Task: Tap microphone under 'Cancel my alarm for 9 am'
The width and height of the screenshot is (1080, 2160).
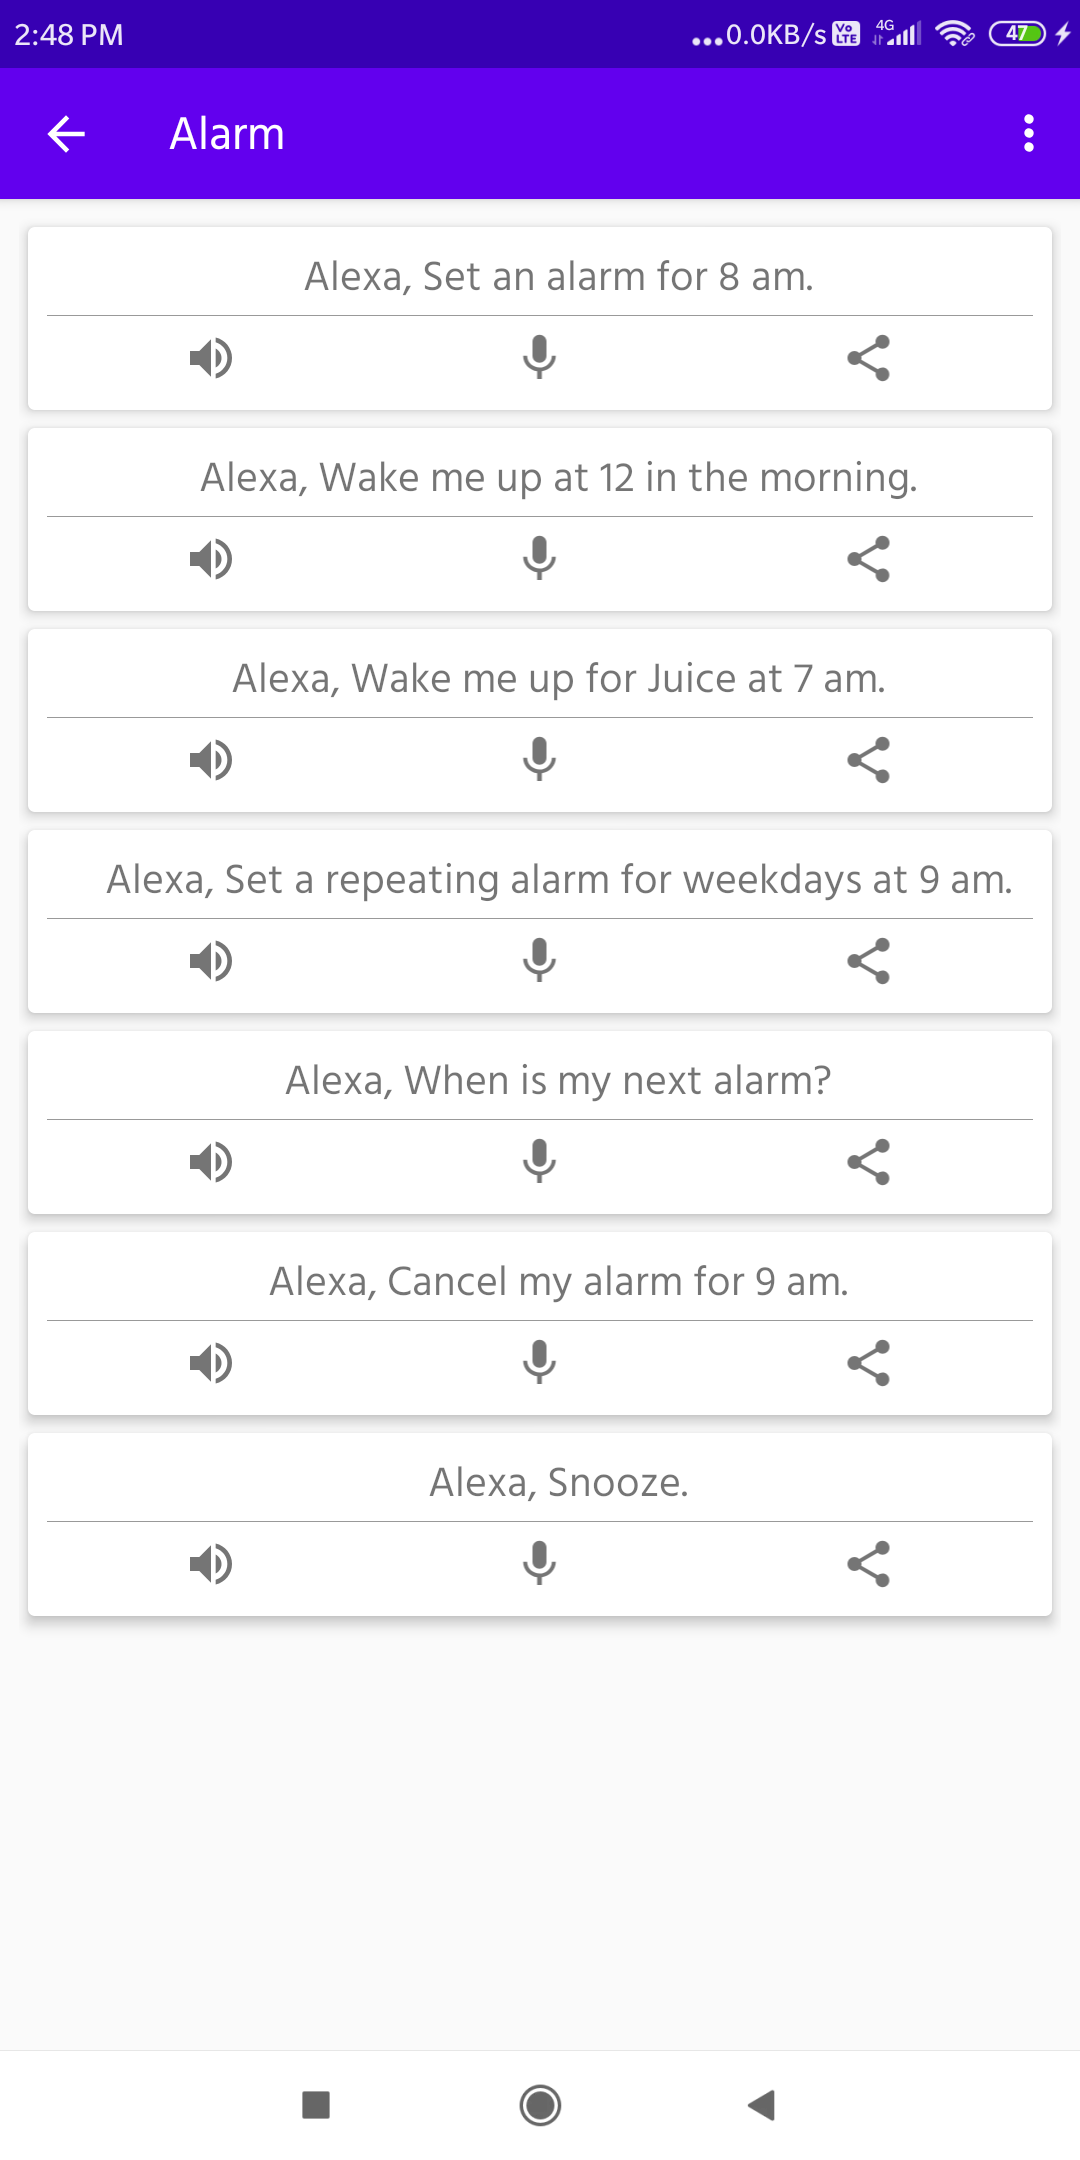Action: tap(539, 1363)
